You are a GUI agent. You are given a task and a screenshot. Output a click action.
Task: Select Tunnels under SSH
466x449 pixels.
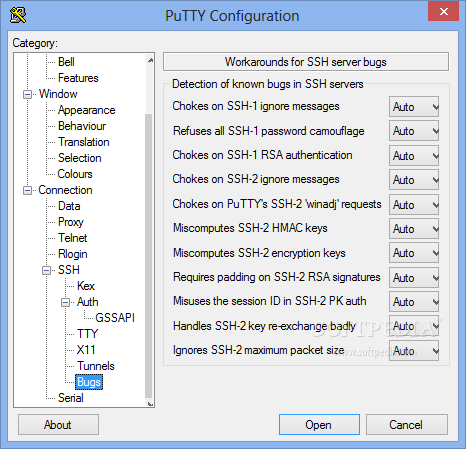[96, 366]
